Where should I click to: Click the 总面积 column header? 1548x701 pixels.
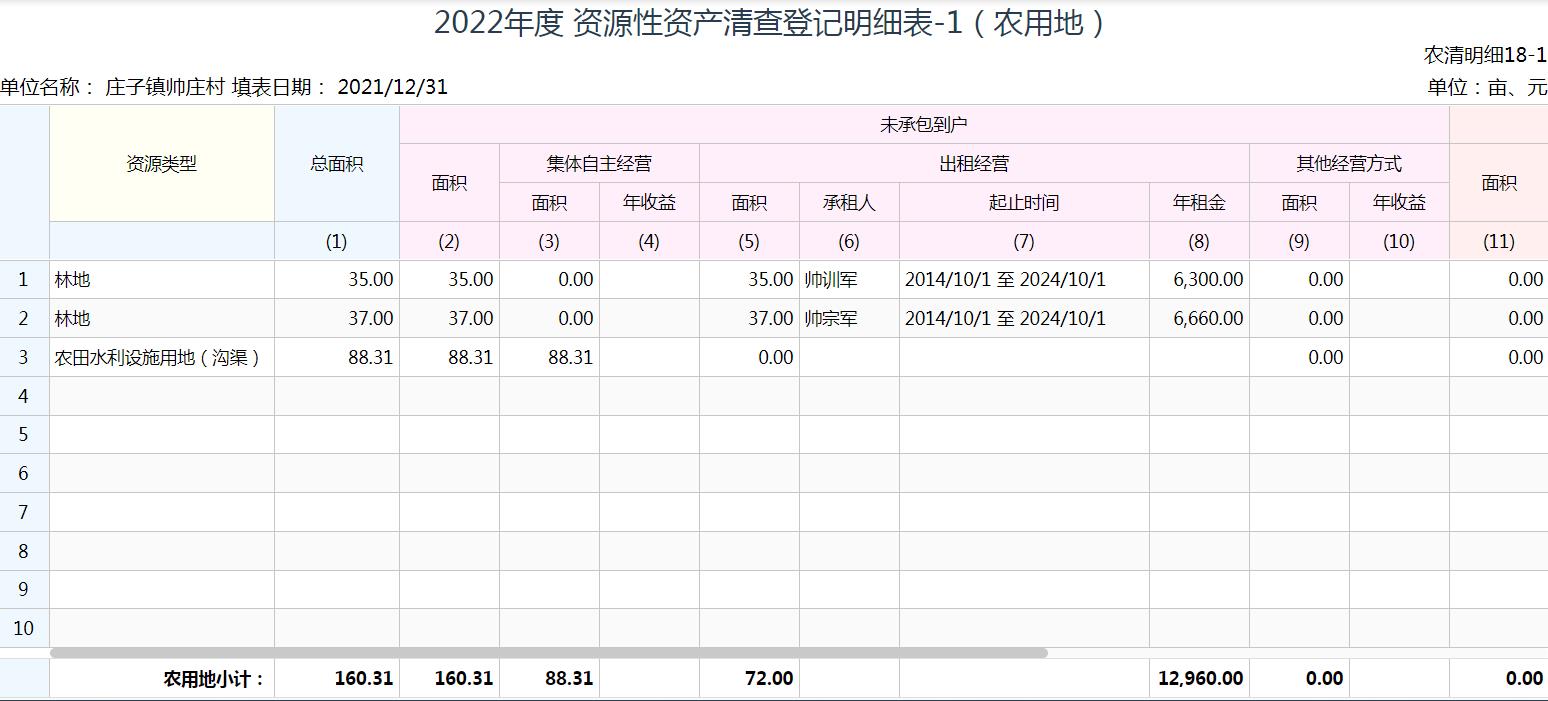click(336, 164)
